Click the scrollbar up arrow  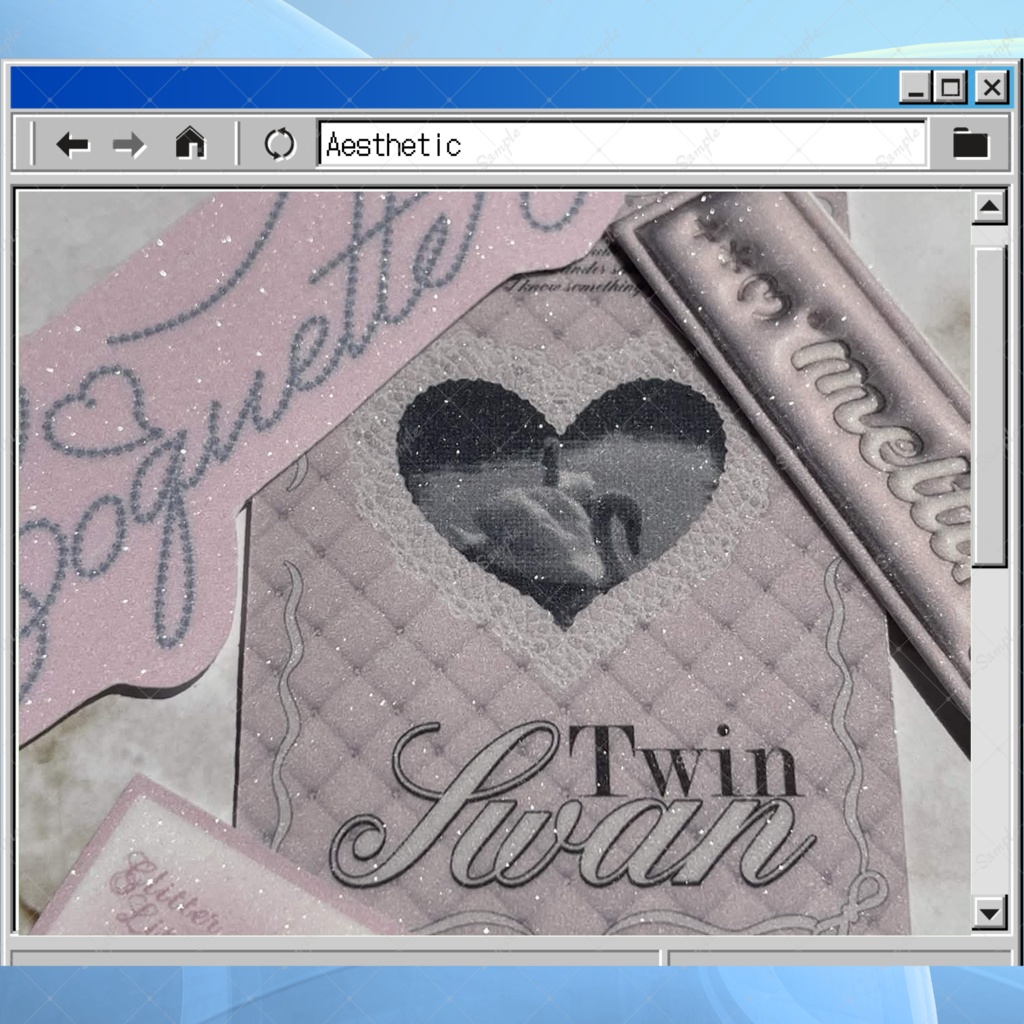tap(989, 207)
